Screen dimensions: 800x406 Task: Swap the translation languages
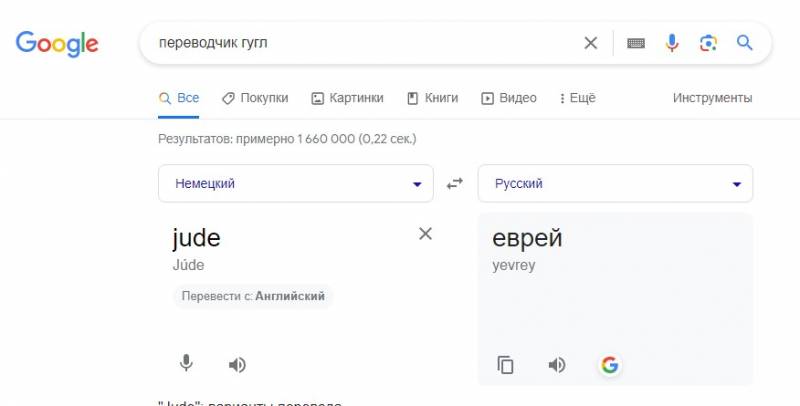pyautogui.click(x=455, y=184)
